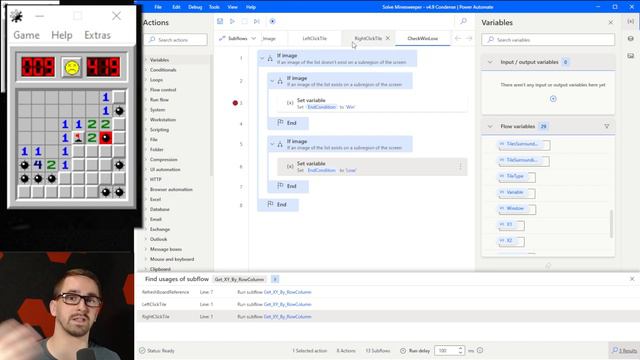Click the Run delay value field
The width and height of the screenshot is (640, 360).
coord(446,351)
